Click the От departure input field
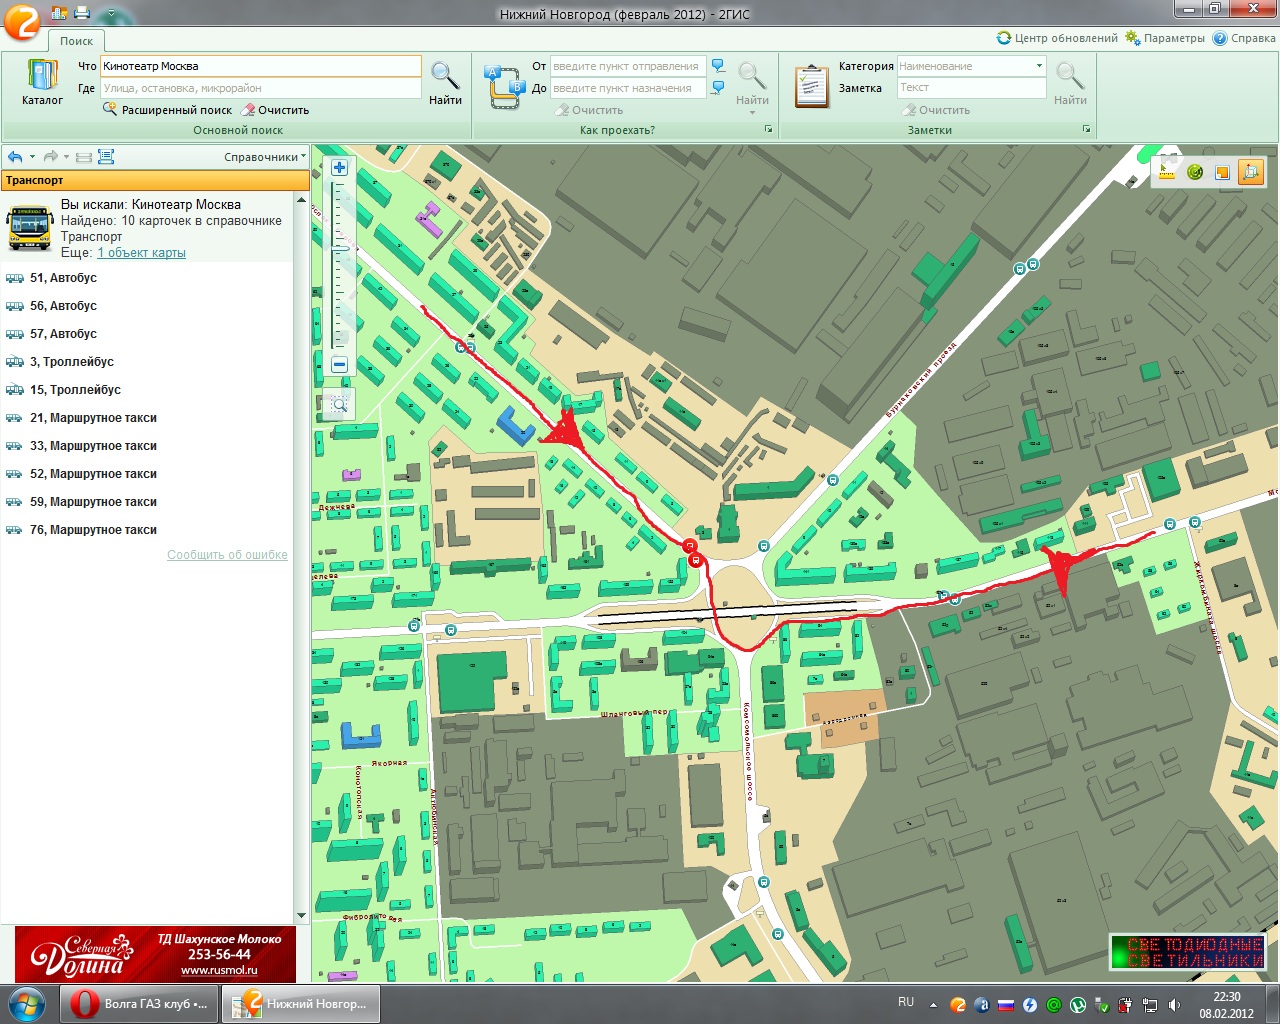 [628, 66]
